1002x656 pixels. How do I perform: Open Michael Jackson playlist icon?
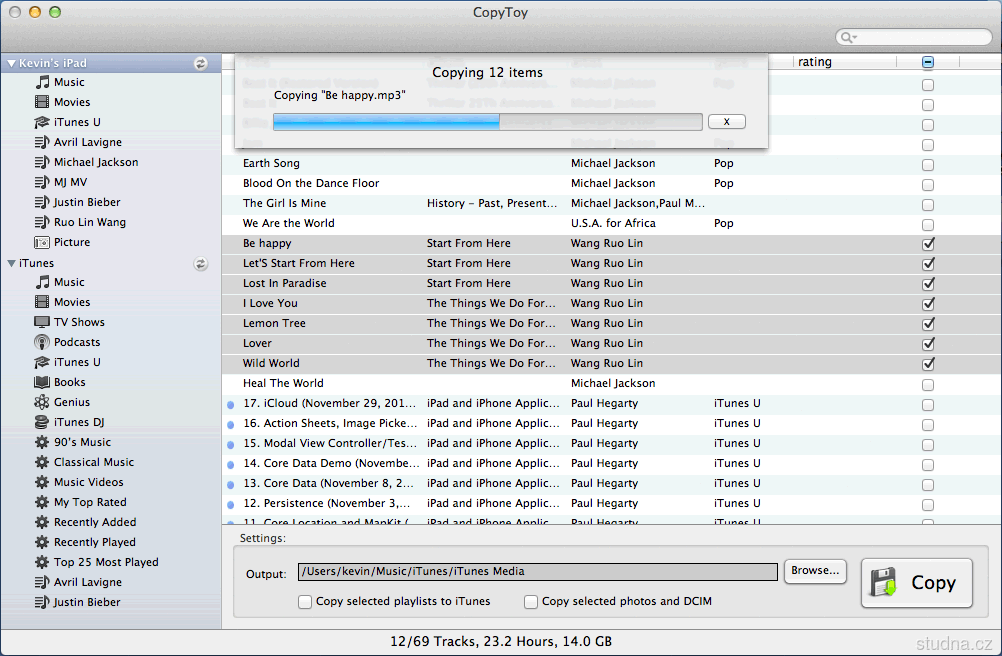pyautogui.click(x=42, y=162)
